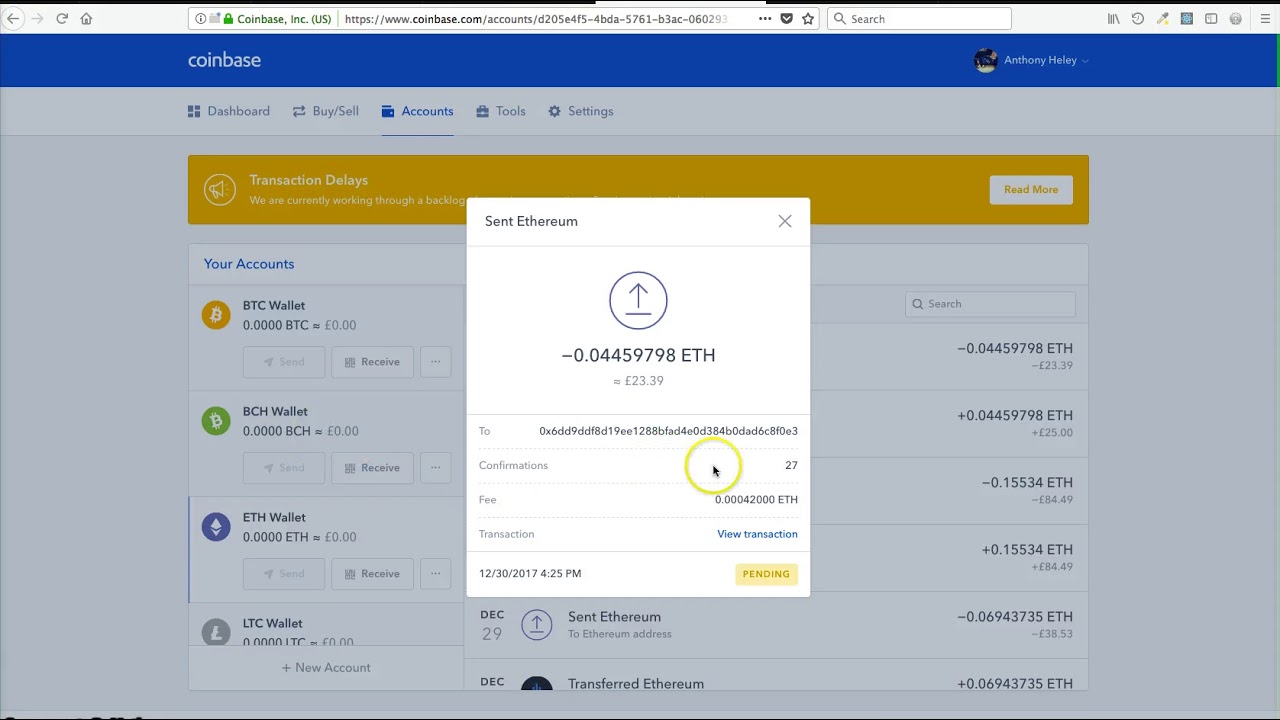Screen dimensions: 1280x720
Task: Click the +0.15534 ETH transaction amount
Action: [x=1027, y=550]
